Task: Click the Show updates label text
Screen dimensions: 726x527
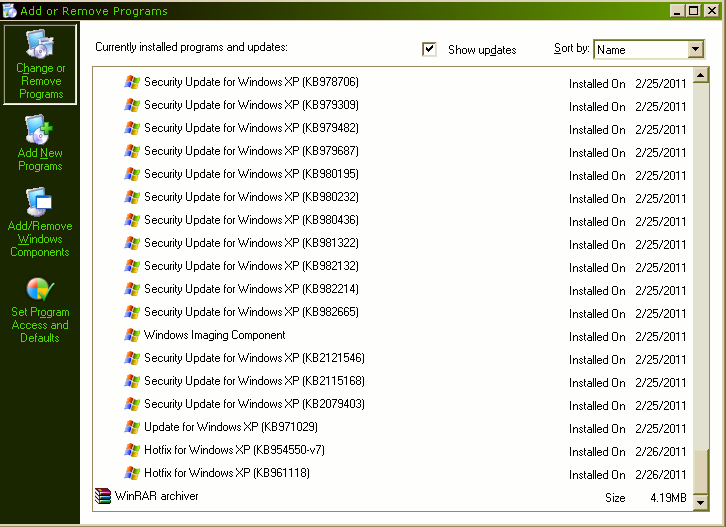Action: tap(482, 50)
